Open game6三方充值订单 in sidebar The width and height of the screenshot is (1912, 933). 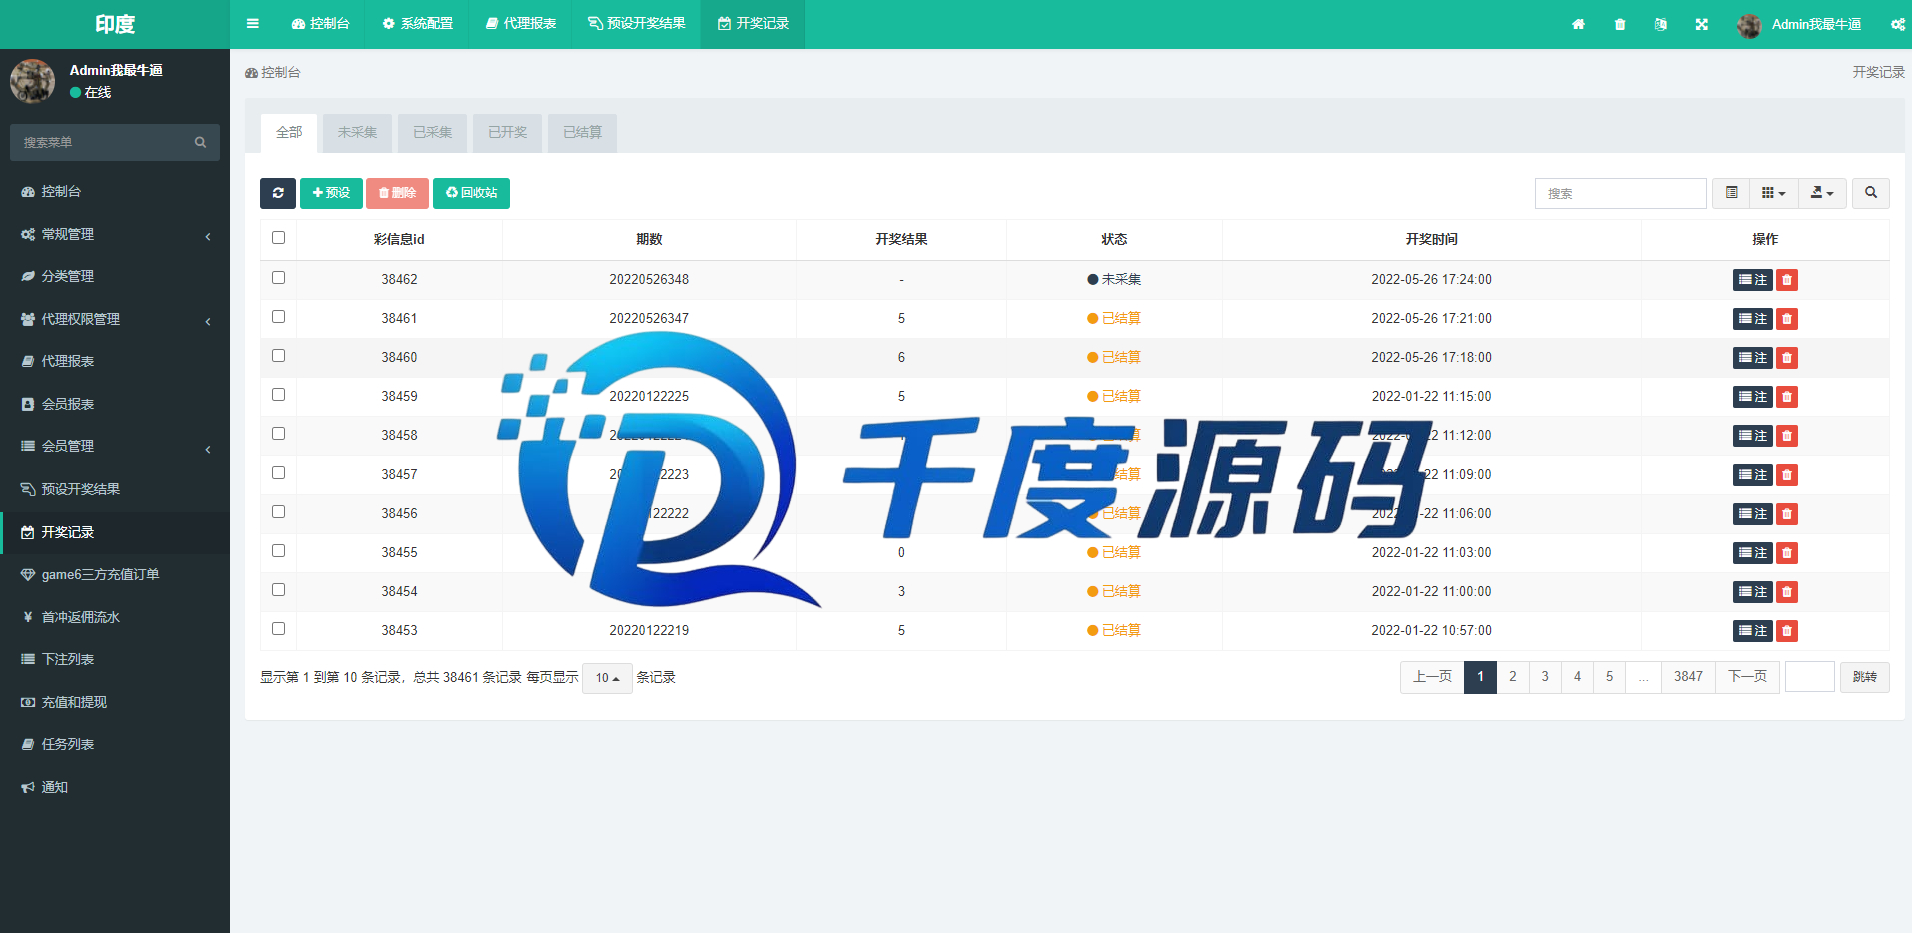(115, 574)
